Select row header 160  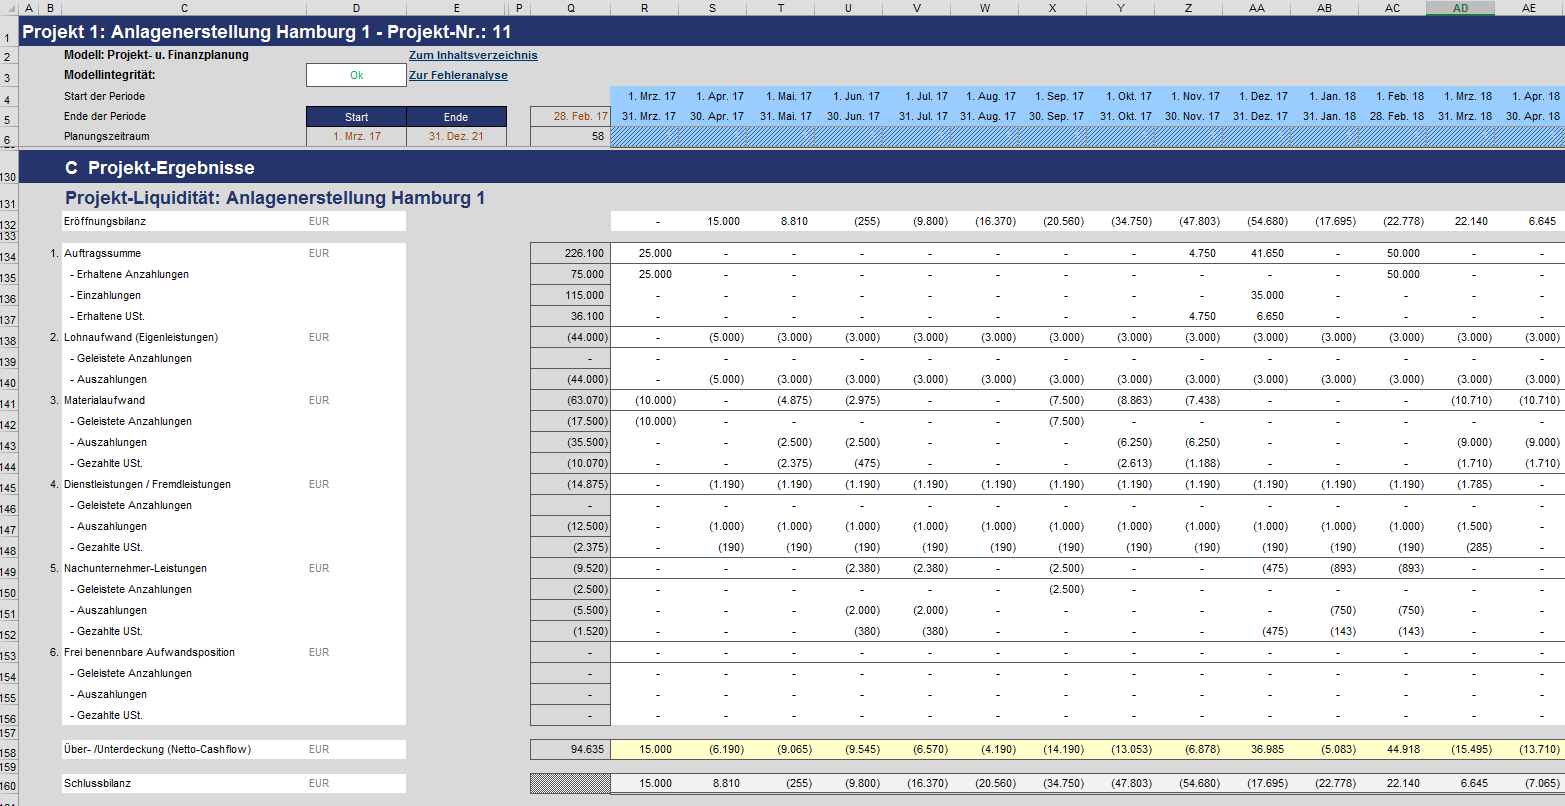(x=9, y=784)
